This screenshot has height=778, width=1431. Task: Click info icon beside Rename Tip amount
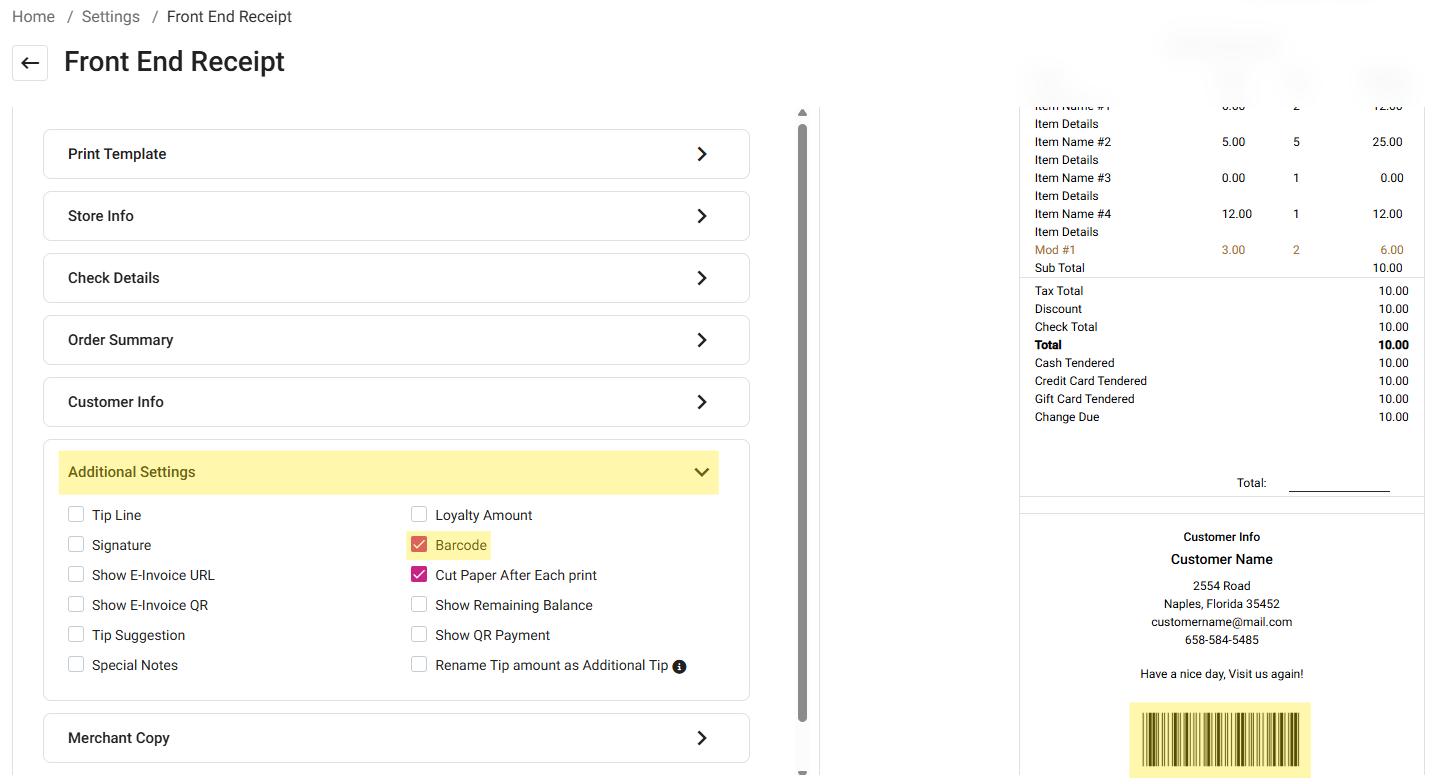(679, 666)
